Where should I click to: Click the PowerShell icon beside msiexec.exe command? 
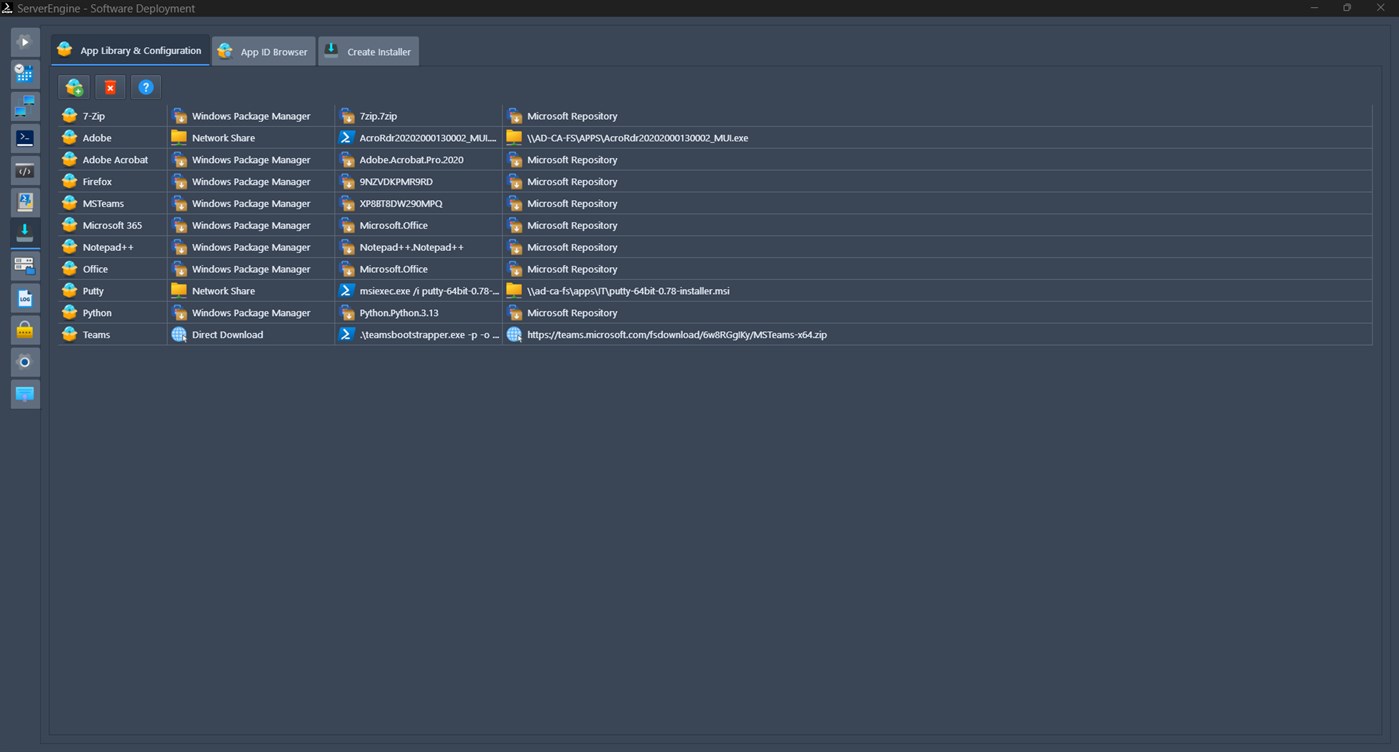[x=346, y=291]
